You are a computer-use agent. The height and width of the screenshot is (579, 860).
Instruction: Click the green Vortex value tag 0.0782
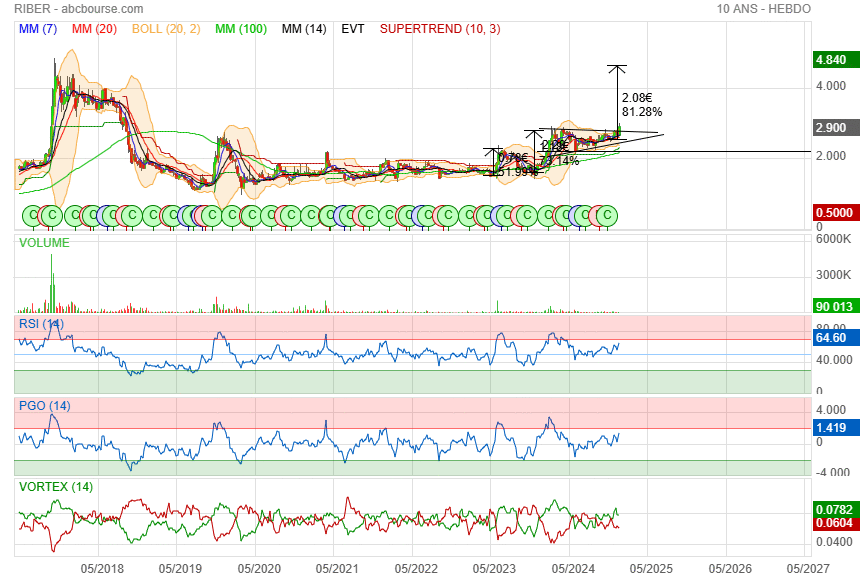pos(833,510)
